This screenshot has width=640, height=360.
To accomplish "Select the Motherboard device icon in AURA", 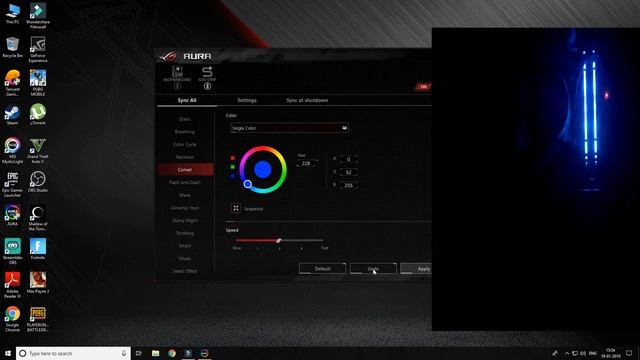I will tap(177, 72).
